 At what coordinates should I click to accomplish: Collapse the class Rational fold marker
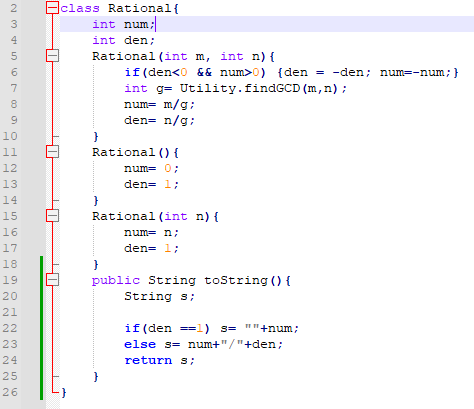point(52,8)
